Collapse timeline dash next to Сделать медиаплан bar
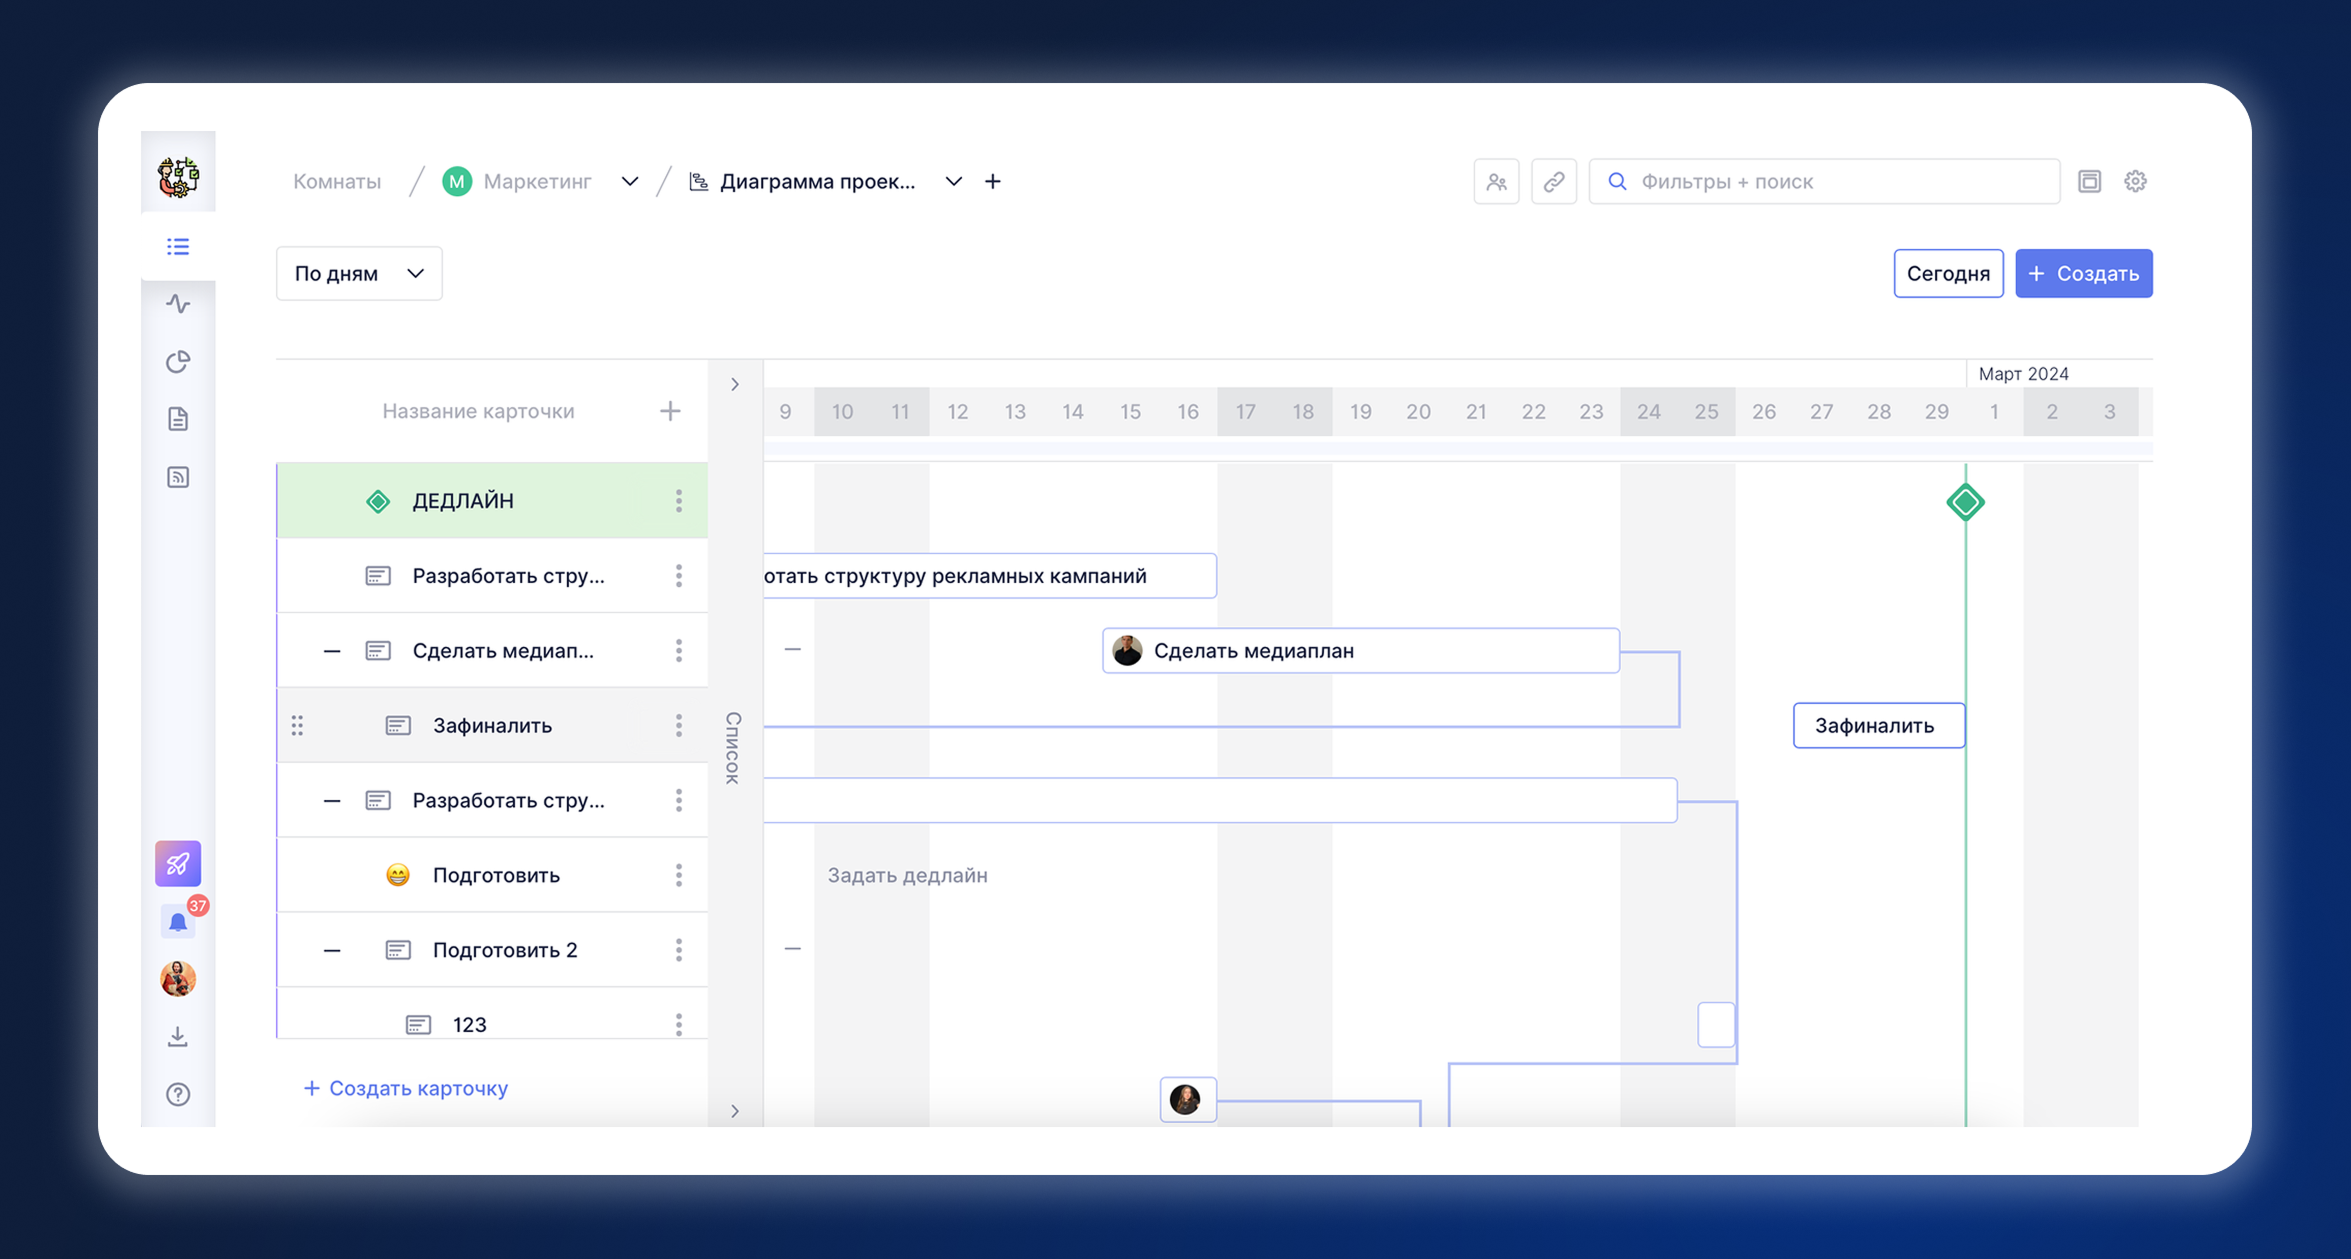This screenshot has width=2351, height=1259. coord(793,650)
